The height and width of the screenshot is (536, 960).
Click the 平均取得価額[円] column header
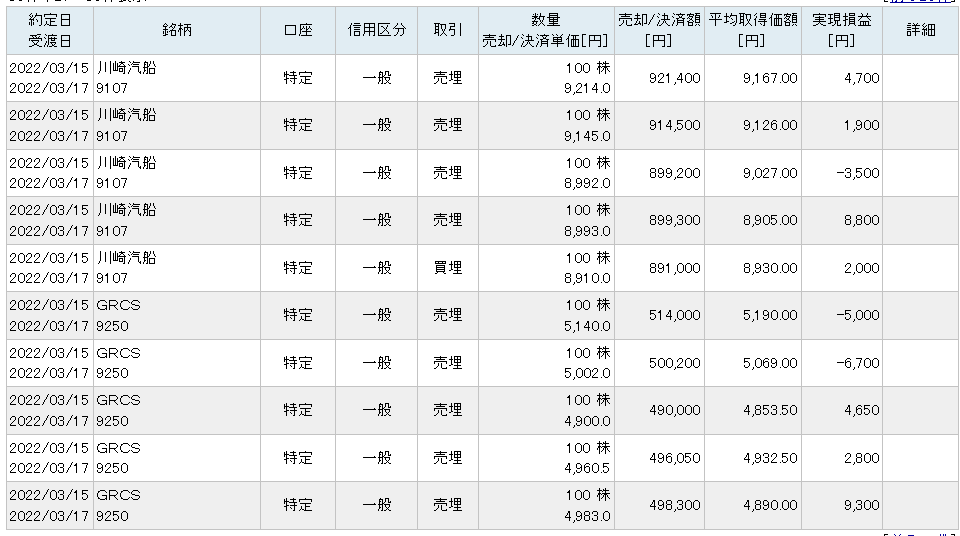coord(753,31)
